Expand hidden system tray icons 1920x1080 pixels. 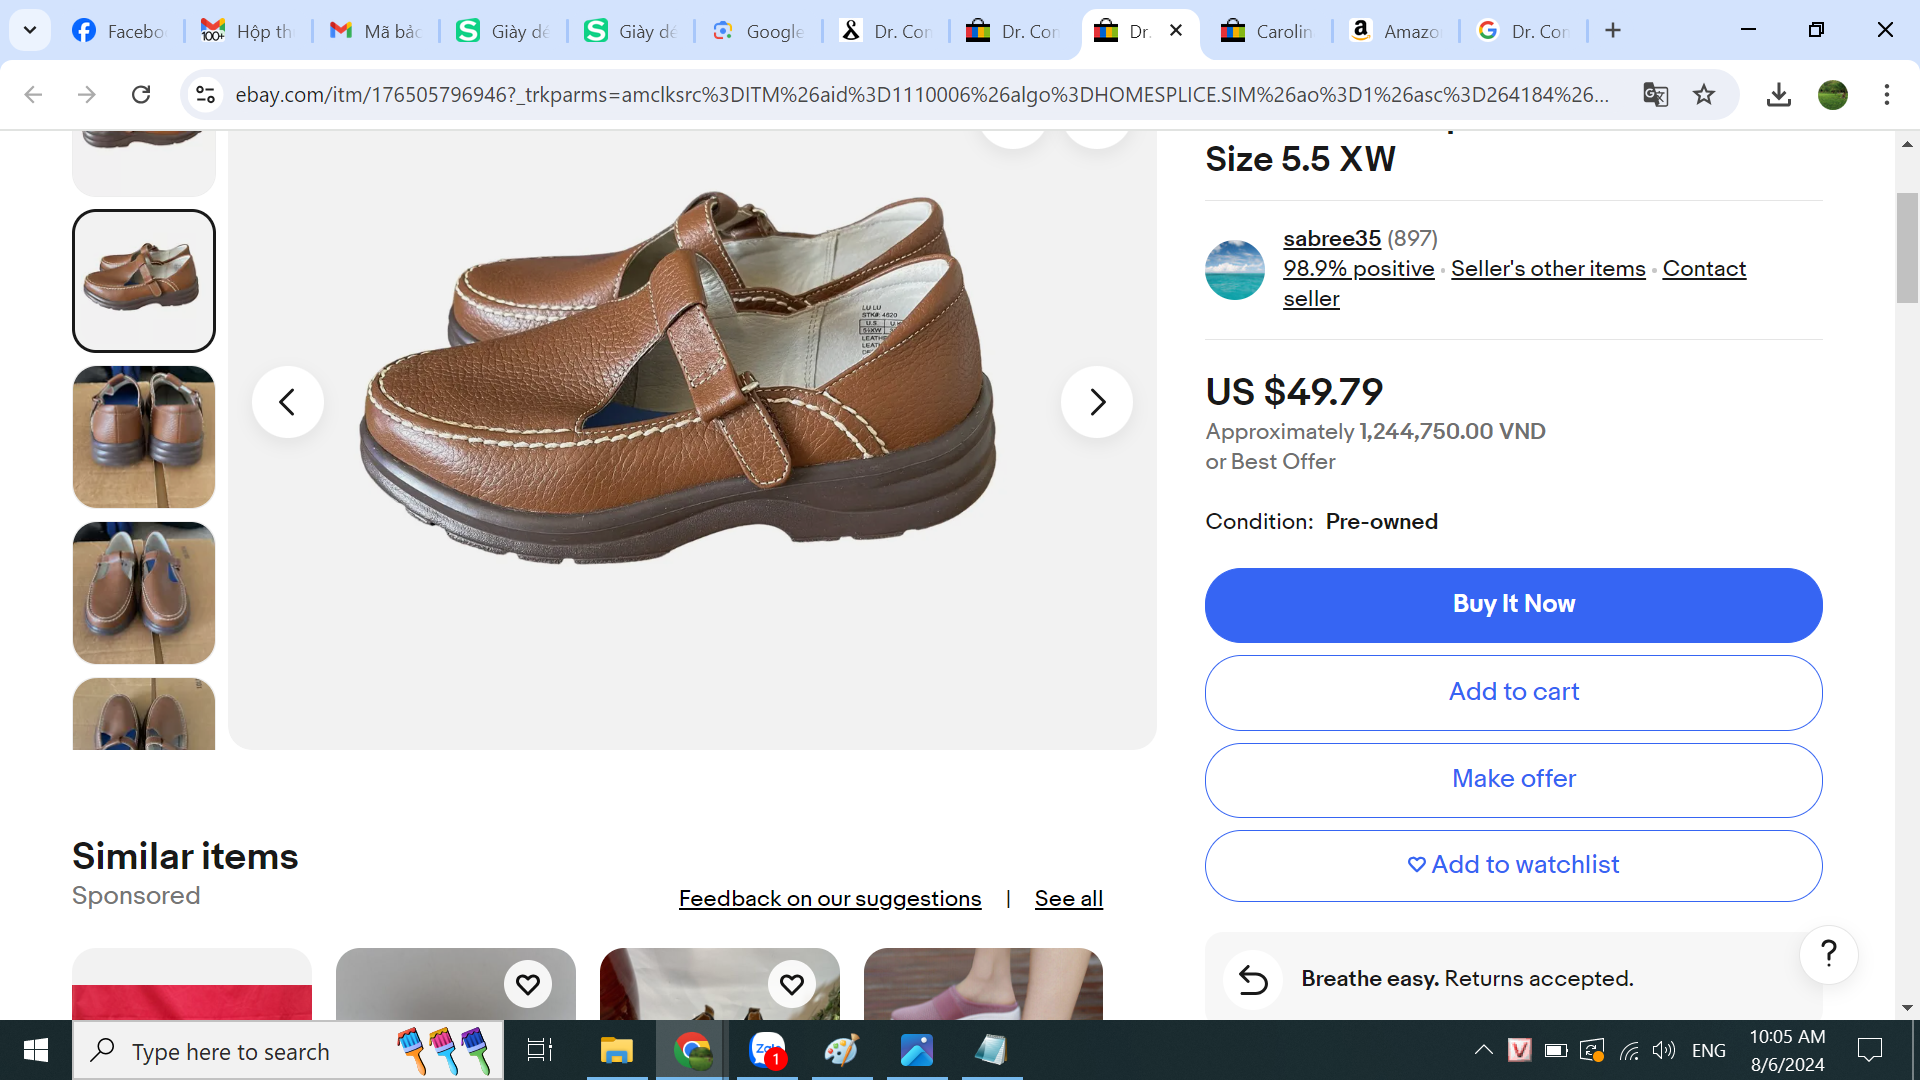pos(1483,1050)
